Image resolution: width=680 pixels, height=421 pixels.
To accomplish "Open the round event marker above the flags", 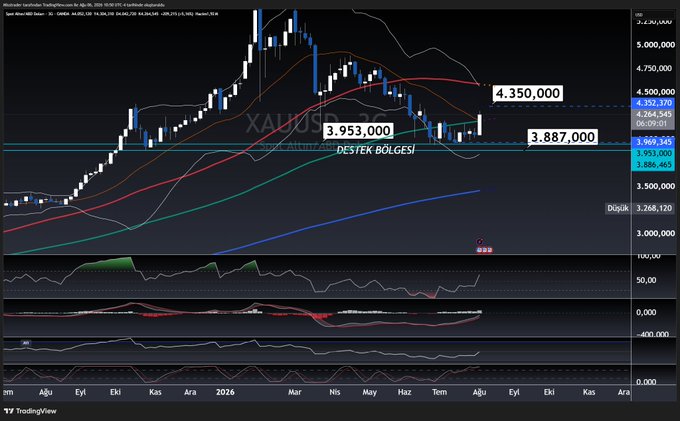I will [480, 242].
